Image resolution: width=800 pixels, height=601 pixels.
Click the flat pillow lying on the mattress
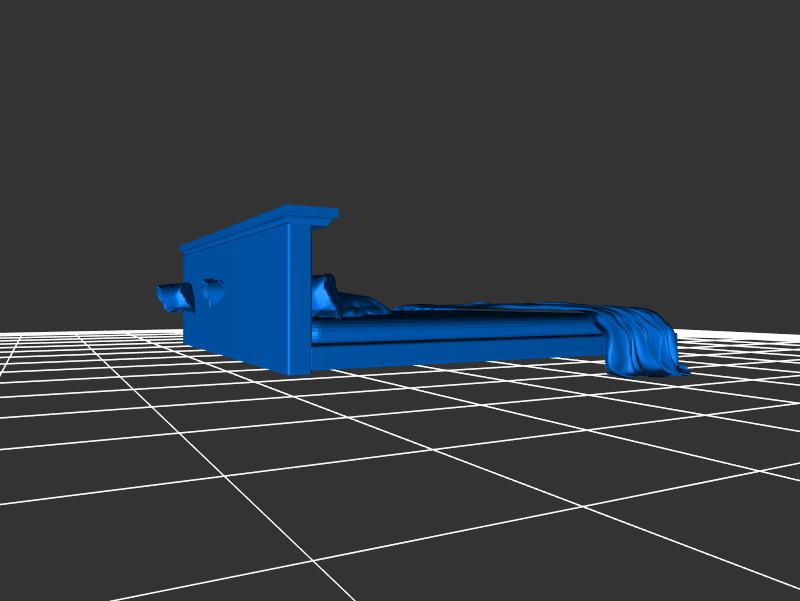363,305
